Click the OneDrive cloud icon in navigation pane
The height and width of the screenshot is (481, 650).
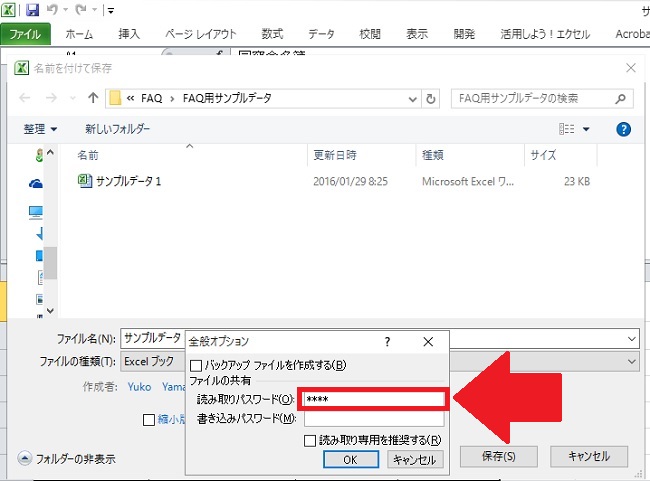coord(36,183)
